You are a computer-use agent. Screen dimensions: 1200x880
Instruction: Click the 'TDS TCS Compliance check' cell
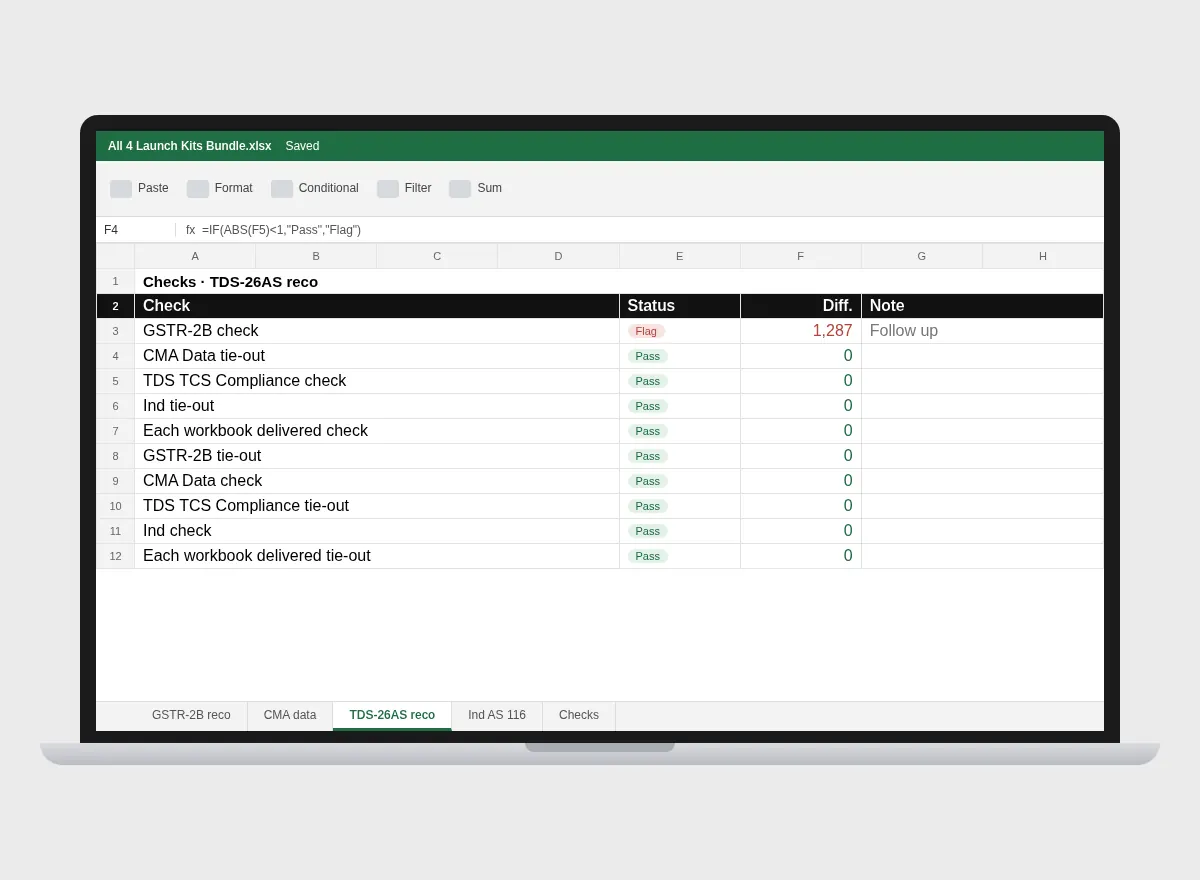(x=377, y=381)
